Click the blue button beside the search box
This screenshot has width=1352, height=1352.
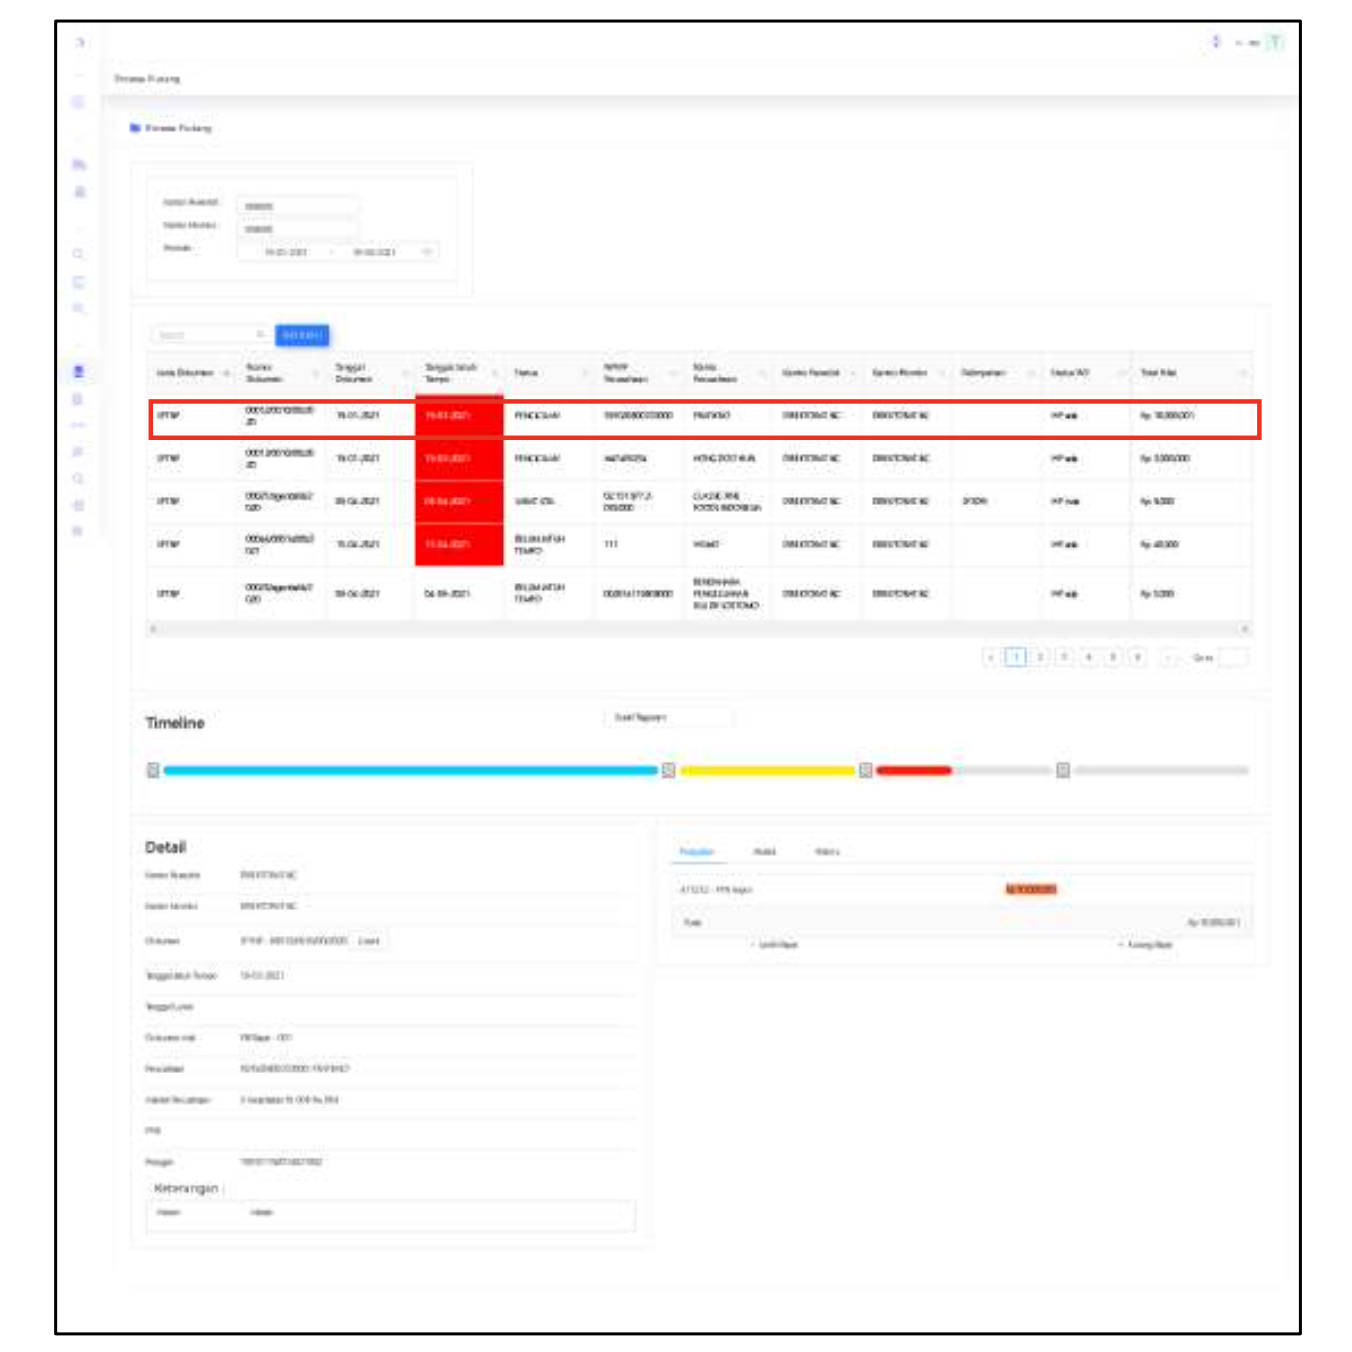point(301,335)
